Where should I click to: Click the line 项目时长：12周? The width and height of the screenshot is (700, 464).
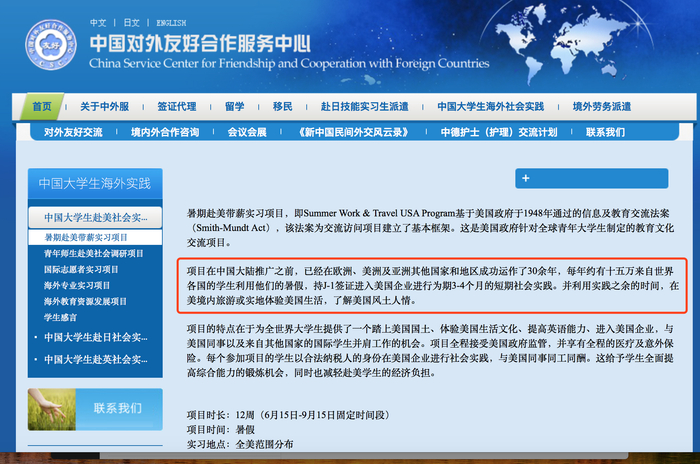coord(288,415)
